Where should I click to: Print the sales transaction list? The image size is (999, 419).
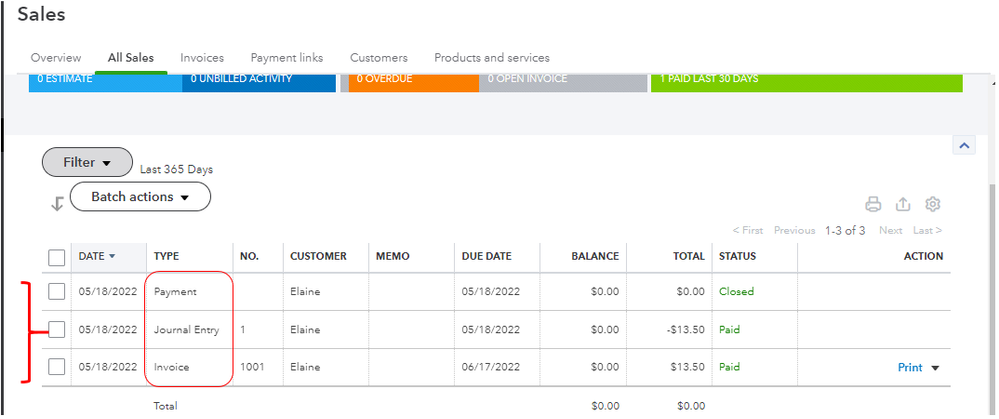(872, 204)
